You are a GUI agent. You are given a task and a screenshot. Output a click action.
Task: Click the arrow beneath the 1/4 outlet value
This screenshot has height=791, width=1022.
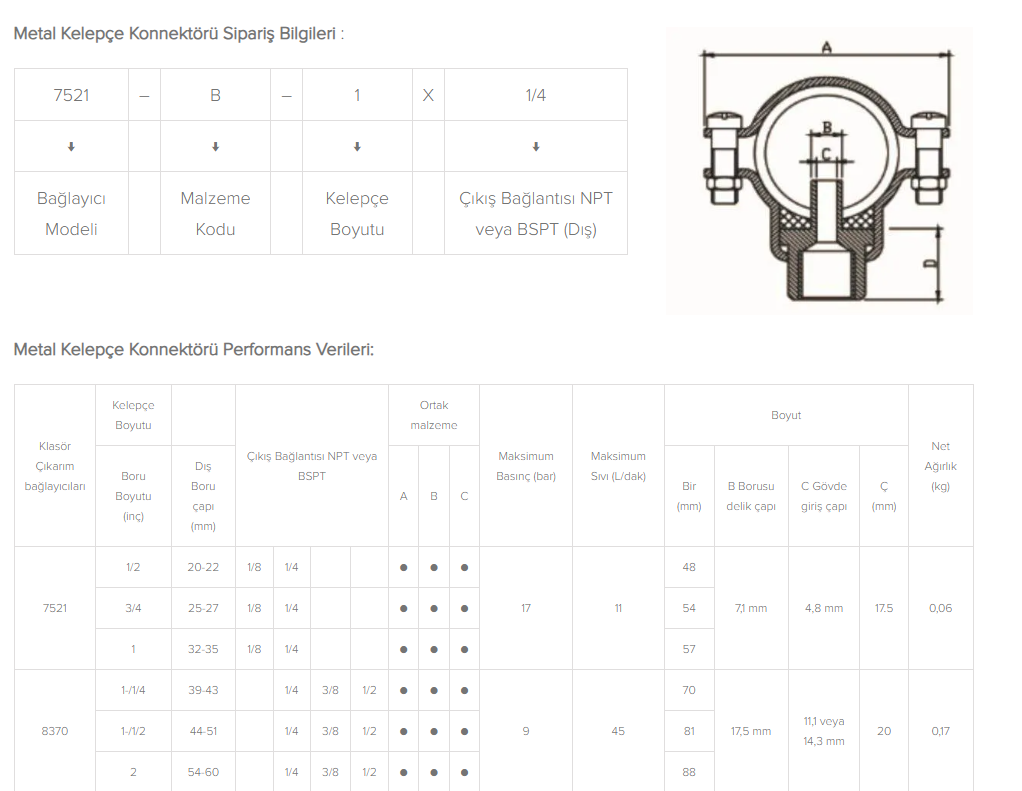[536, 147]
